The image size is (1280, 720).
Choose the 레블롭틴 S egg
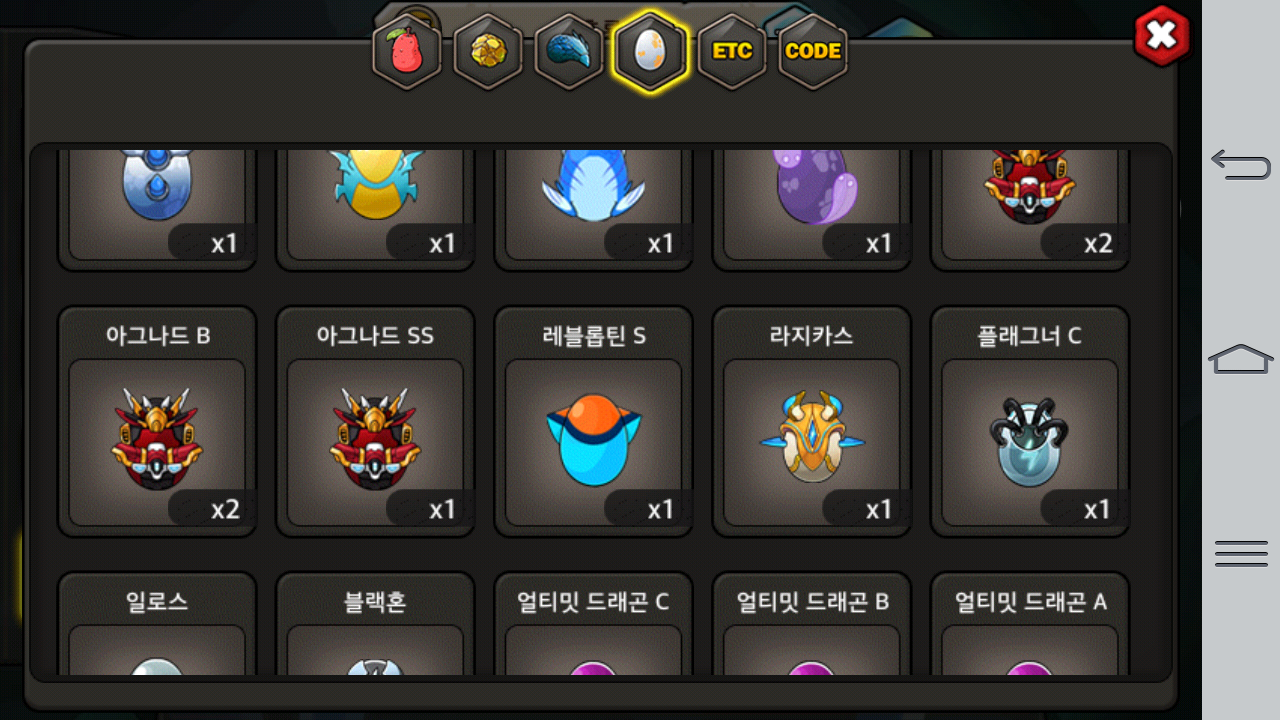click(x=594, y=422)
